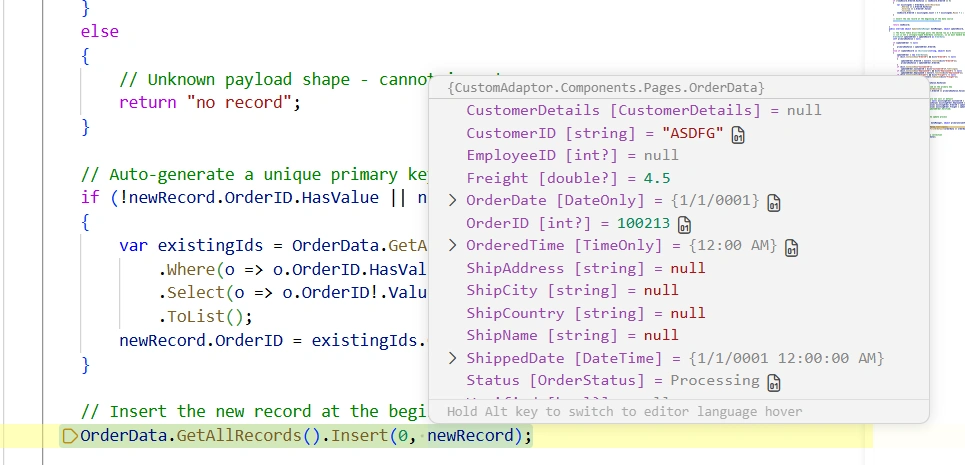Viewport: 965px width, 465px height.
Task: Click the newRecord argument in Insert call
Action: coord(470,435)
